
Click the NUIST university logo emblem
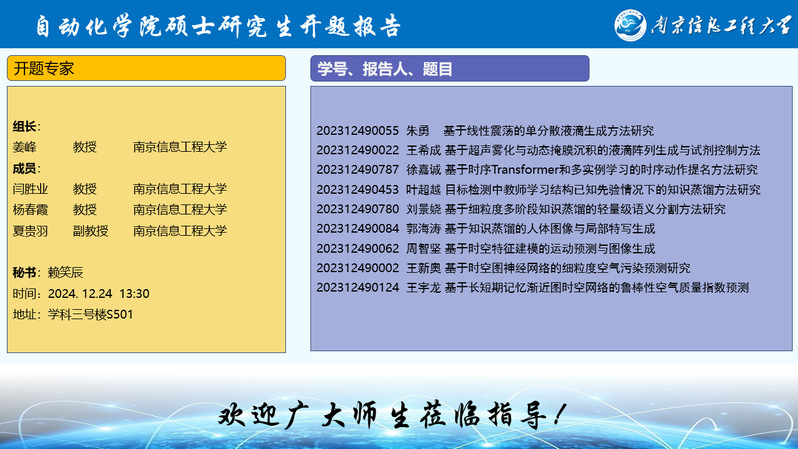[x=630, y=25]
